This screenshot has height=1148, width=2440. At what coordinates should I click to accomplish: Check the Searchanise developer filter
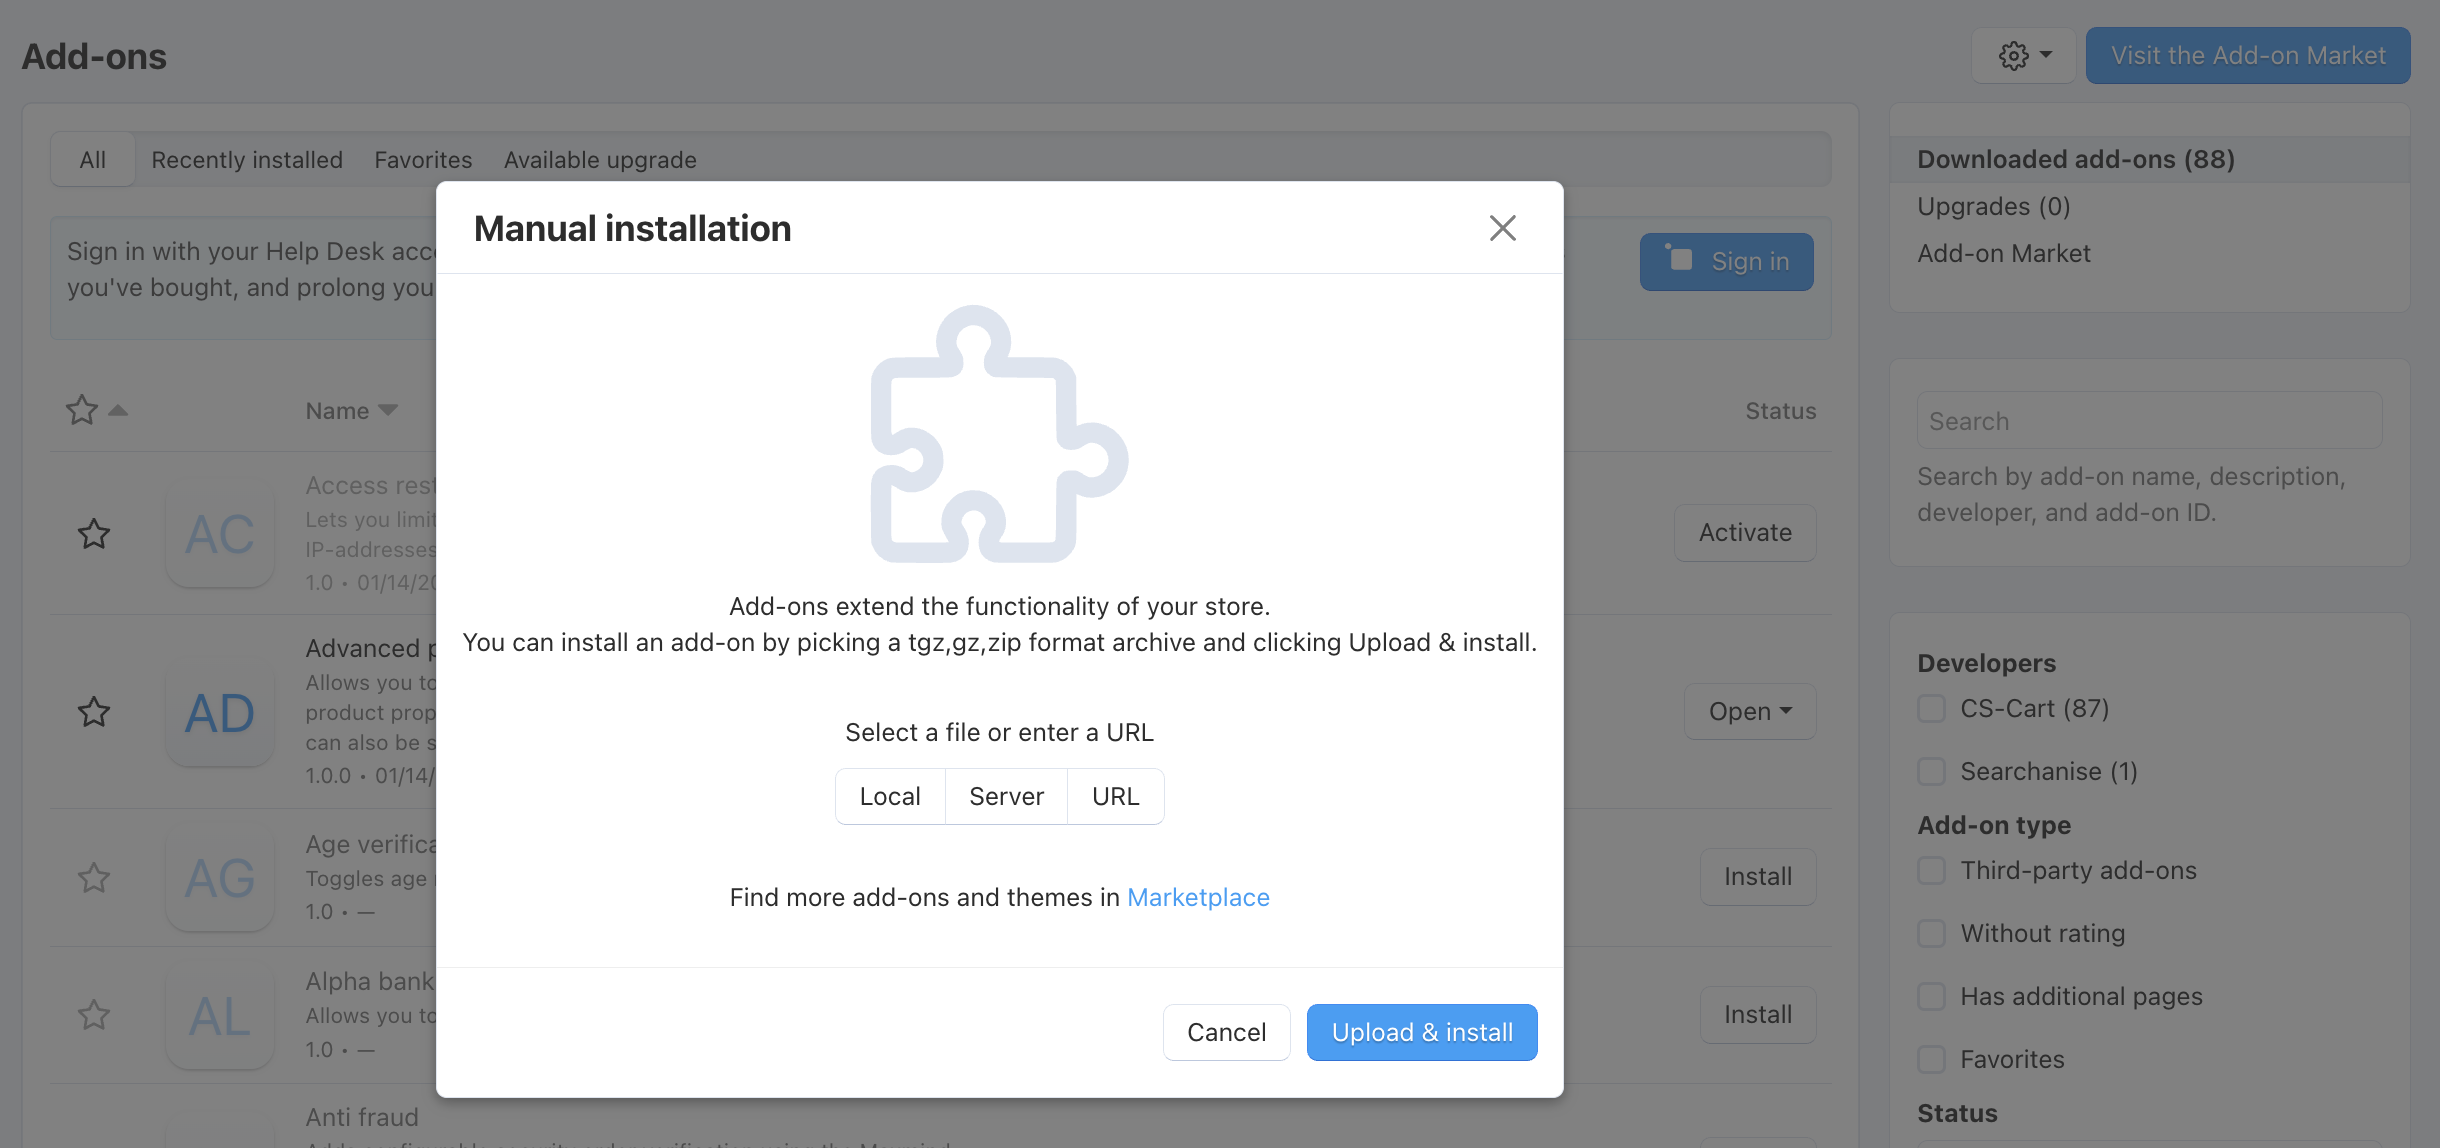tap(1932, 772)
